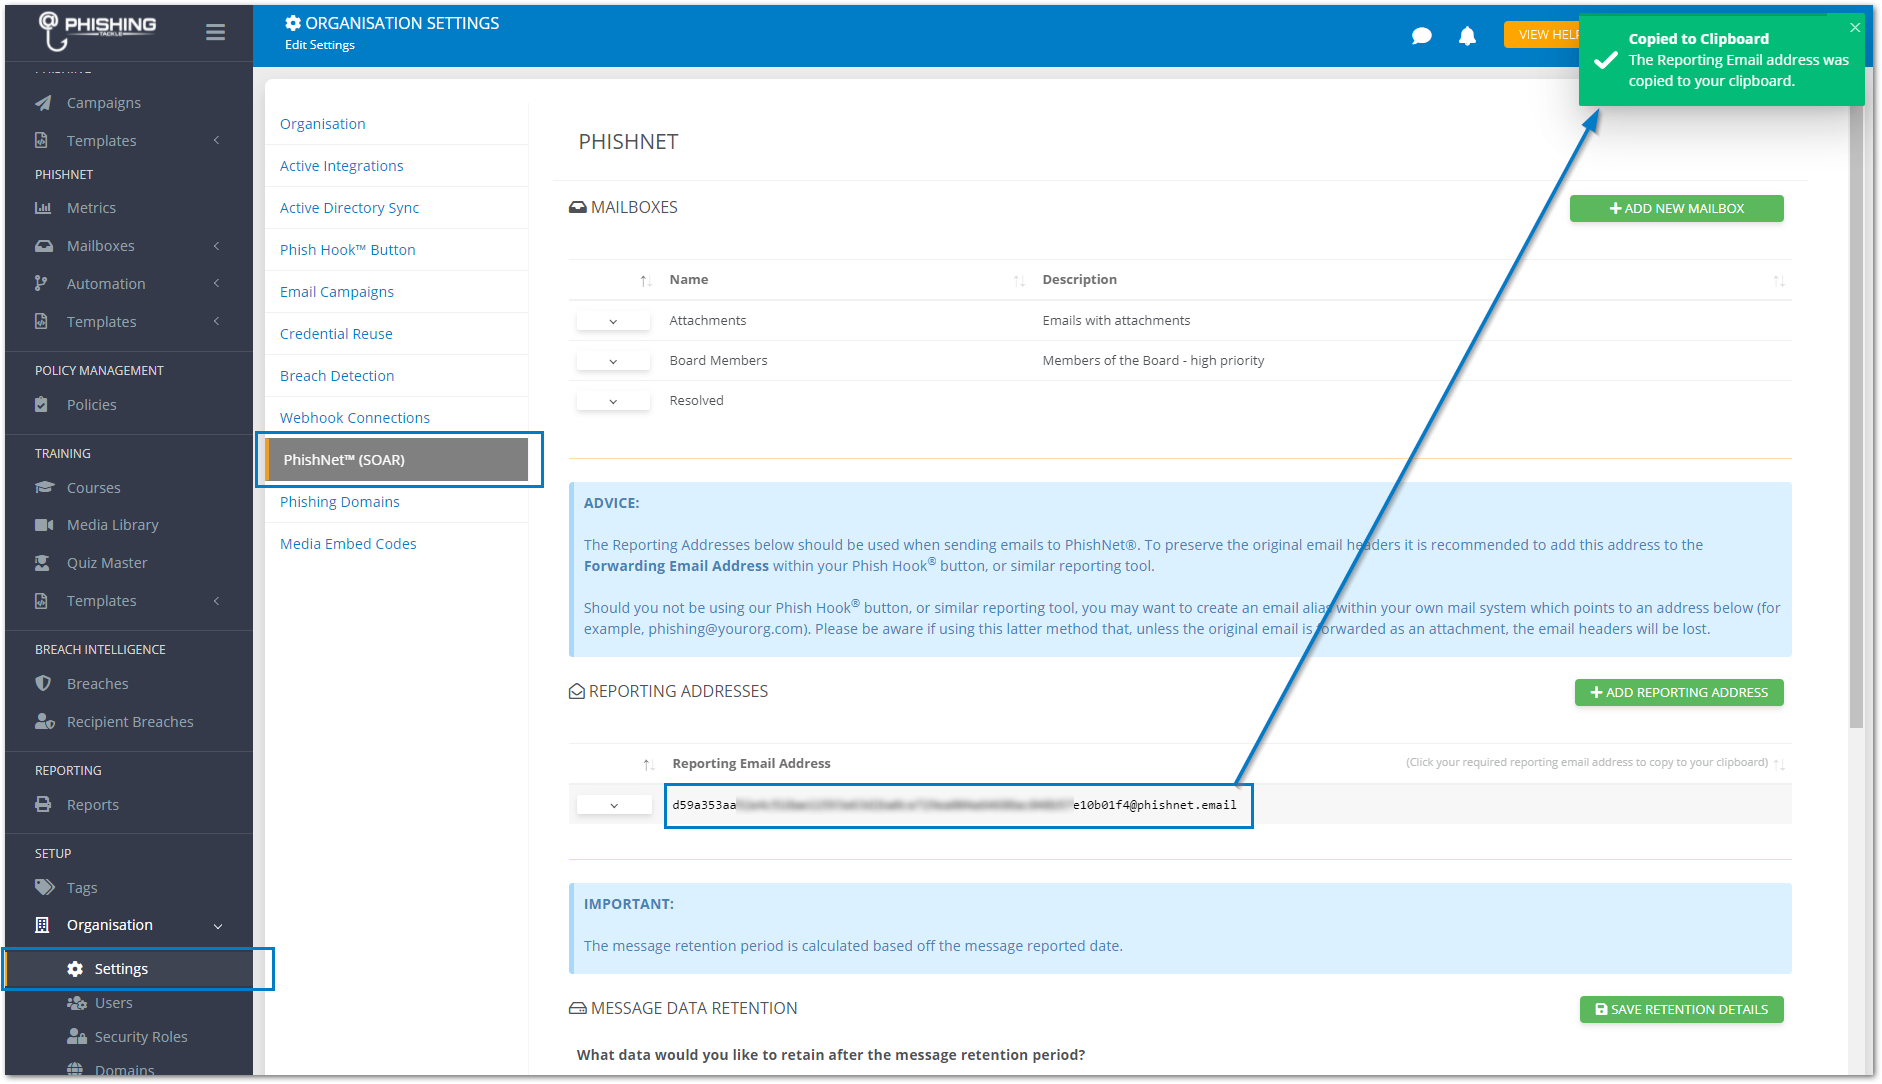Open dropdown for the reporting email address row
This screenshot has height=1084, width=1882.
(x=614, y=805)
